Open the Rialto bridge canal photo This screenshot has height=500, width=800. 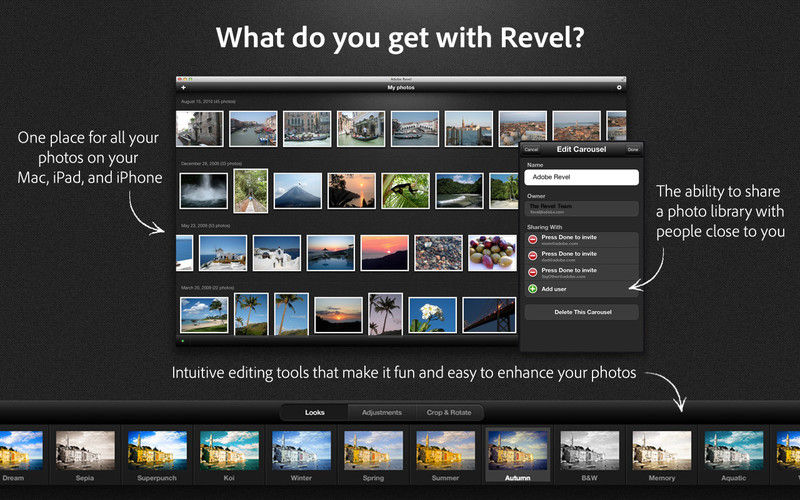coord(415,129)
